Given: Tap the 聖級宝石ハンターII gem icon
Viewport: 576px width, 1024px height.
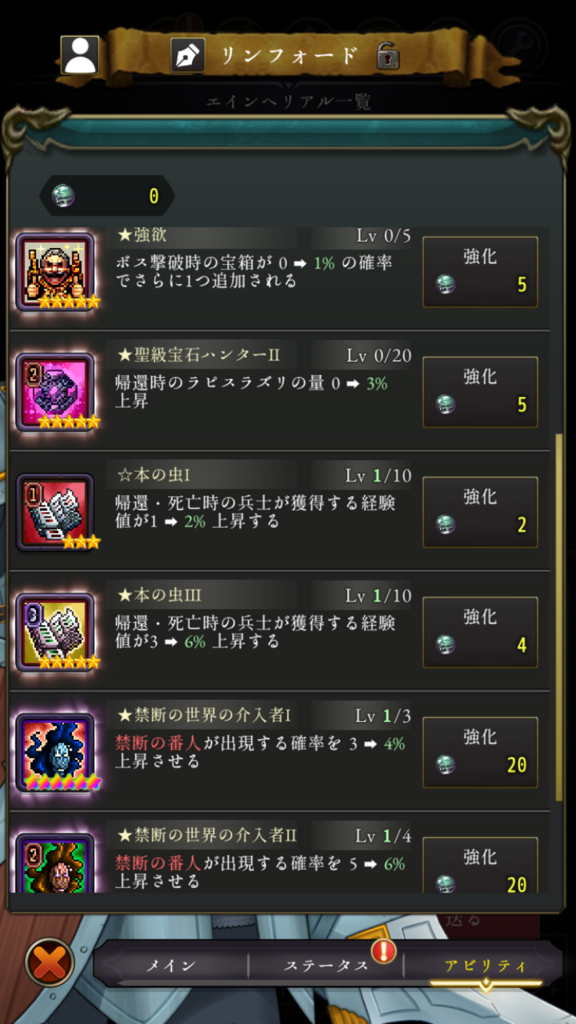Looking at the screenshot, I should pyautogui.click(x=55, y=391).
